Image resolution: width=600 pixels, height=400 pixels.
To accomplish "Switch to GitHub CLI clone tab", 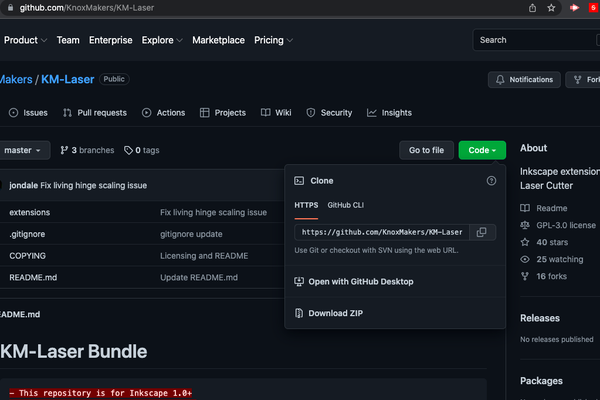I will click(x=347, y=204).
